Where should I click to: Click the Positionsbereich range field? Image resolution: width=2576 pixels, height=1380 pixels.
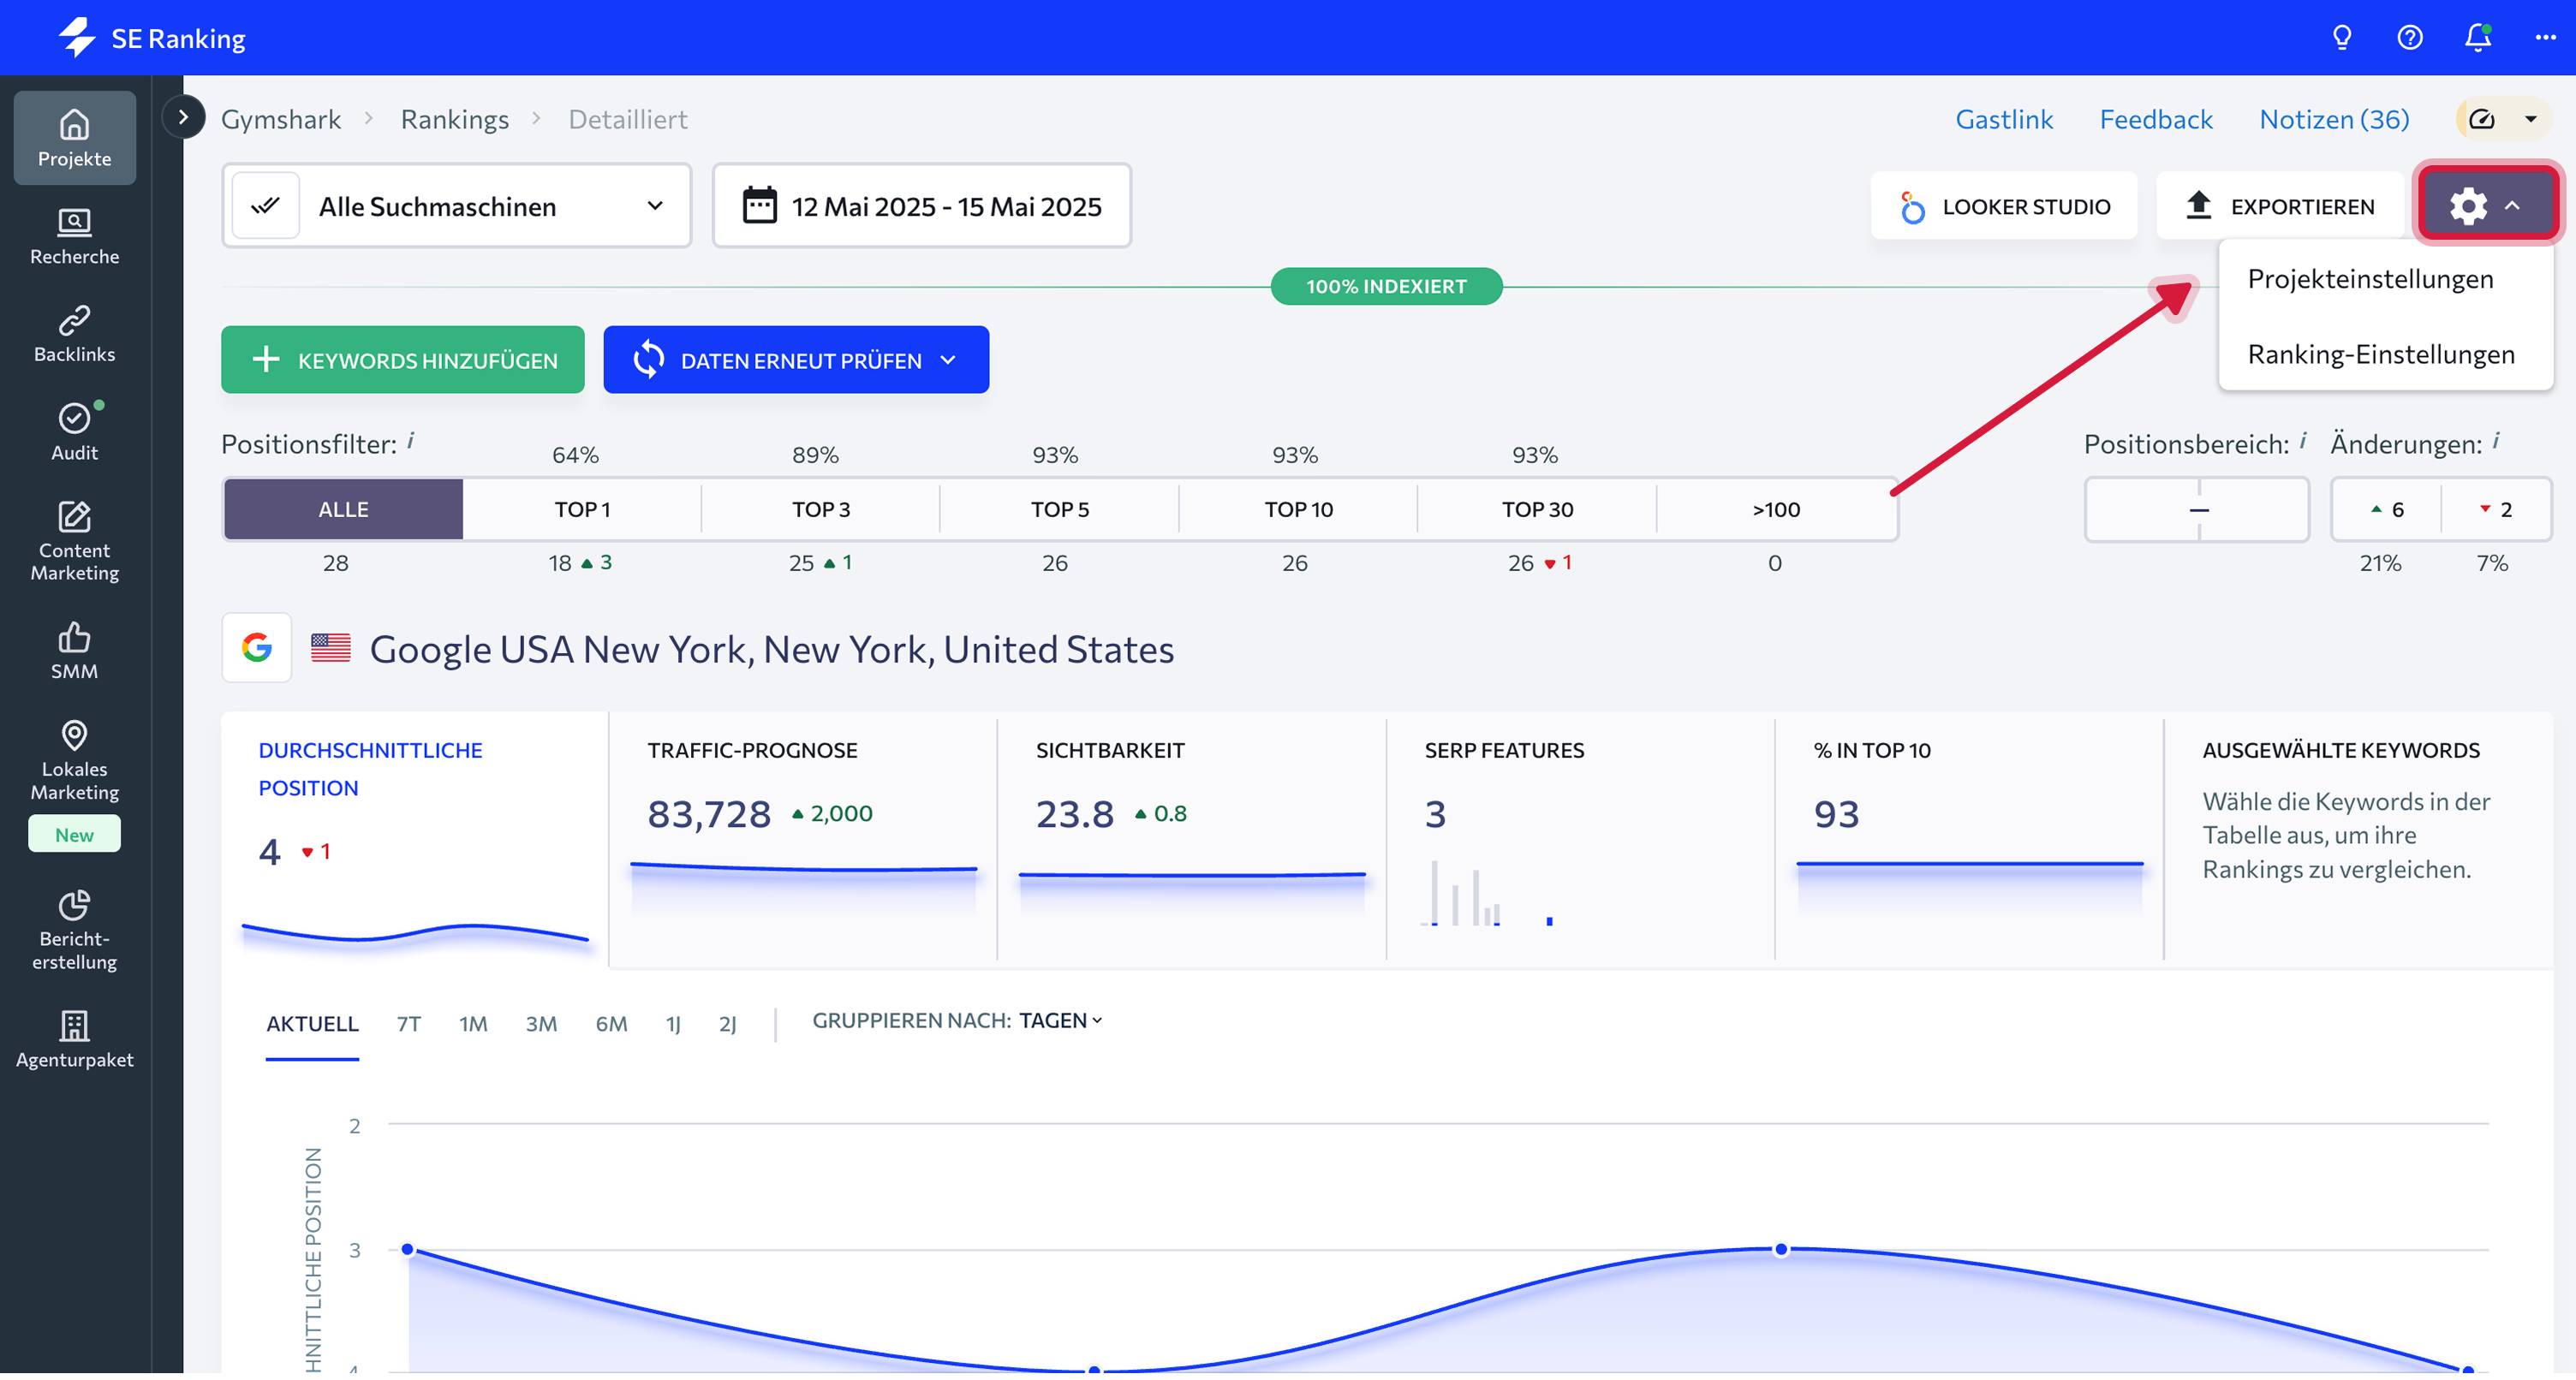tap(2197, 510)
